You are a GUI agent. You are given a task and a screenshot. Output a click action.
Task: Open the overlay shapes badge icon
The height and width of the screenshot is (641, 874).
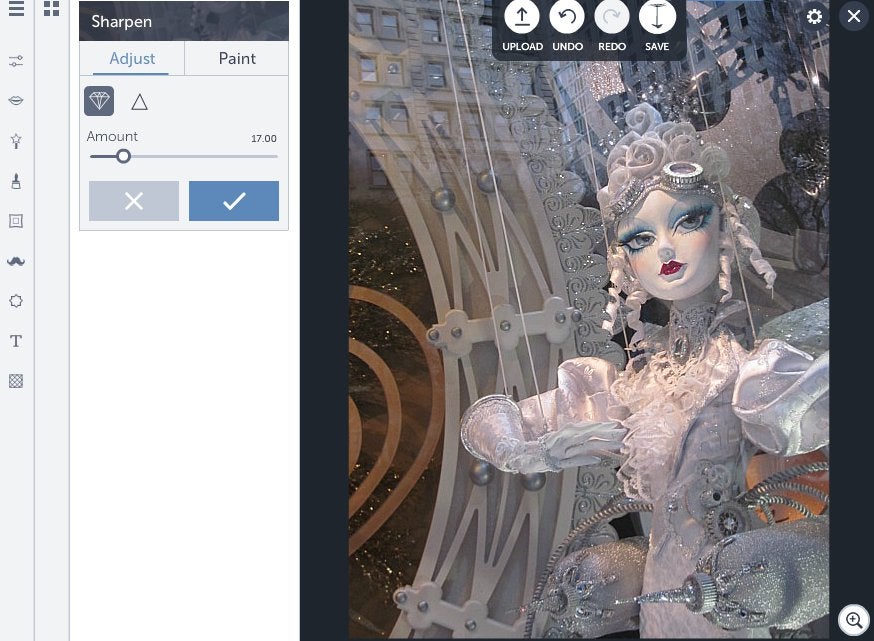pos(16,301)
